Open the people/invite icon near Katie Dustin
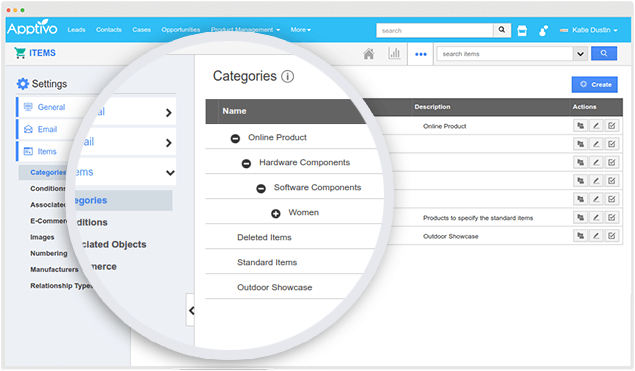635x371 pixels. click(x=543, y=30)
